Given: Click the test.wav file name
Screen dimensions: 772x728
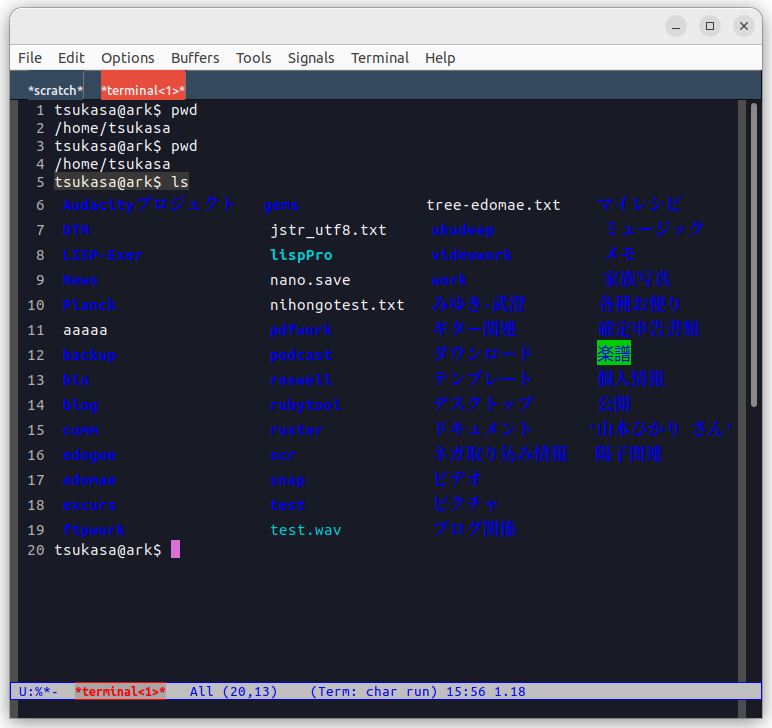Looking at the screenshot, I should [306, 530].
